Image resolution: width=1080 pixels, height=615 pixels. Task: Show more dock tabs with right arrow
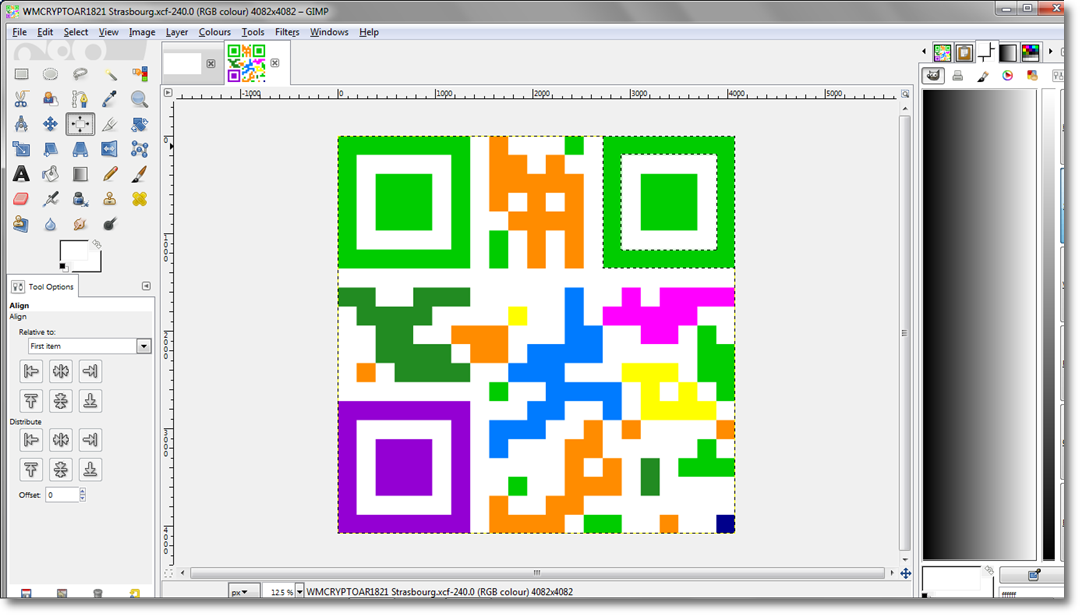1050,52
